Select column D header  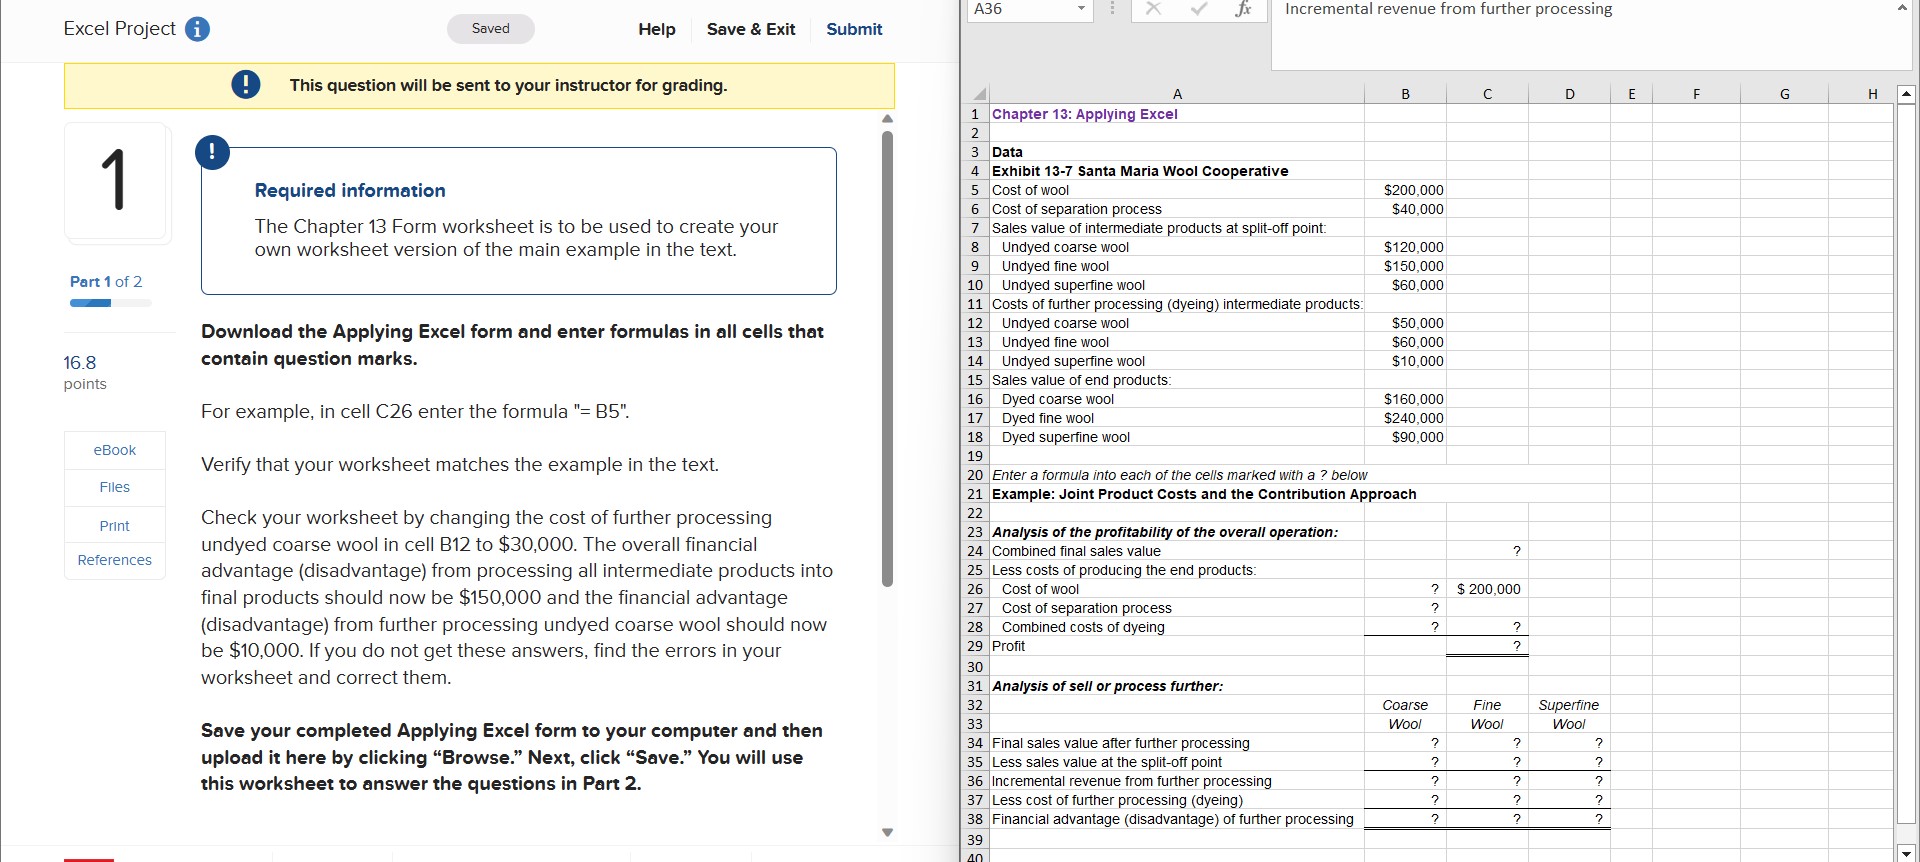click(1569, 94)
